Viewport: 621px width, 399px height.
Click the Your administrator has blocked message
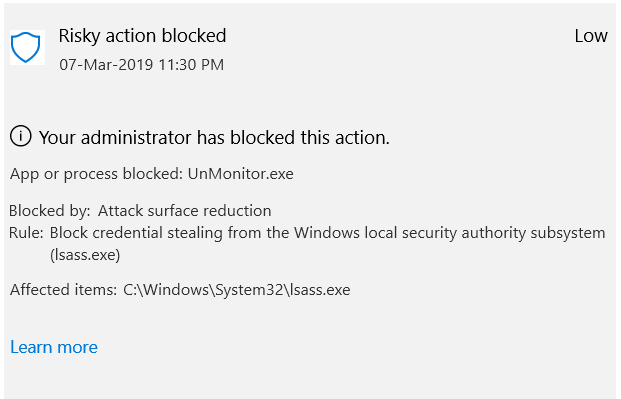click(x=214, y=138)
